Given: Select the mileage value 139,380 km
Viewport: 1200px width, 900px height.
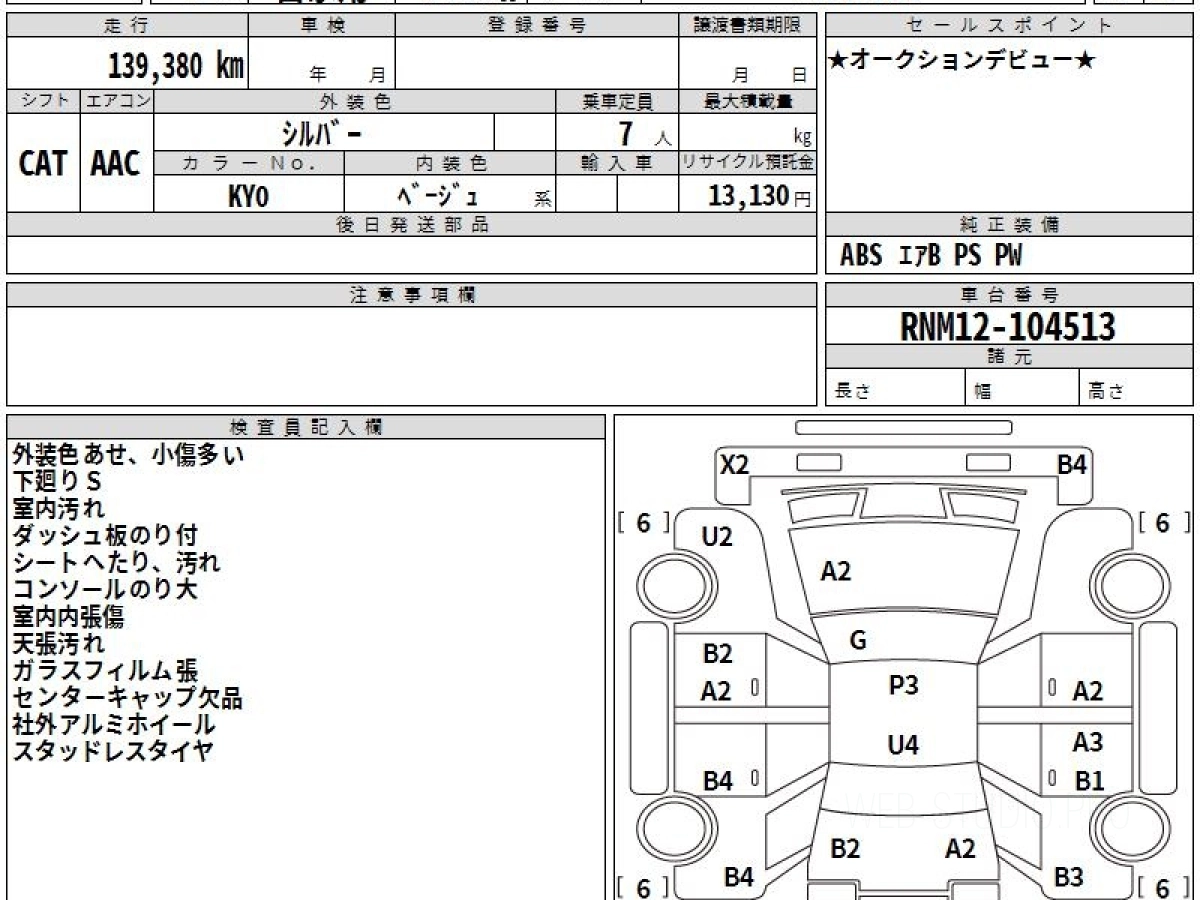Looking at the screenshot, I should click(176, 66).
